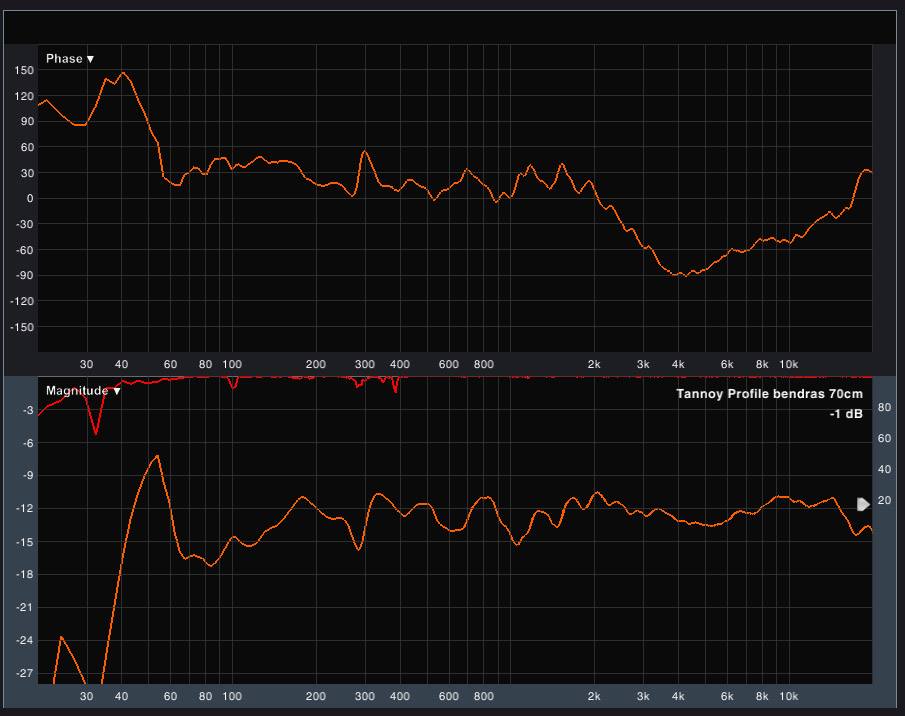Click the white coherence threshold arrow marker

864,504
